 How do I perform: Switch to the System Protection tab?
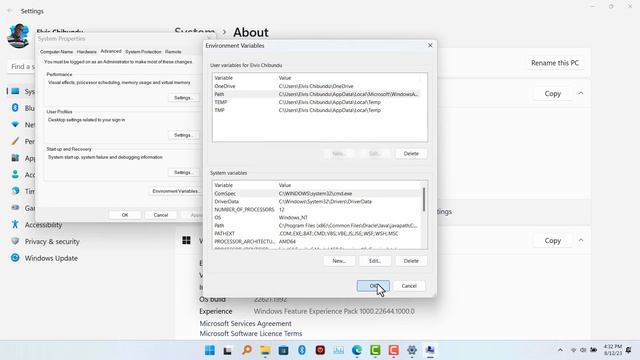pyautogui.click(x=143, y=52)
